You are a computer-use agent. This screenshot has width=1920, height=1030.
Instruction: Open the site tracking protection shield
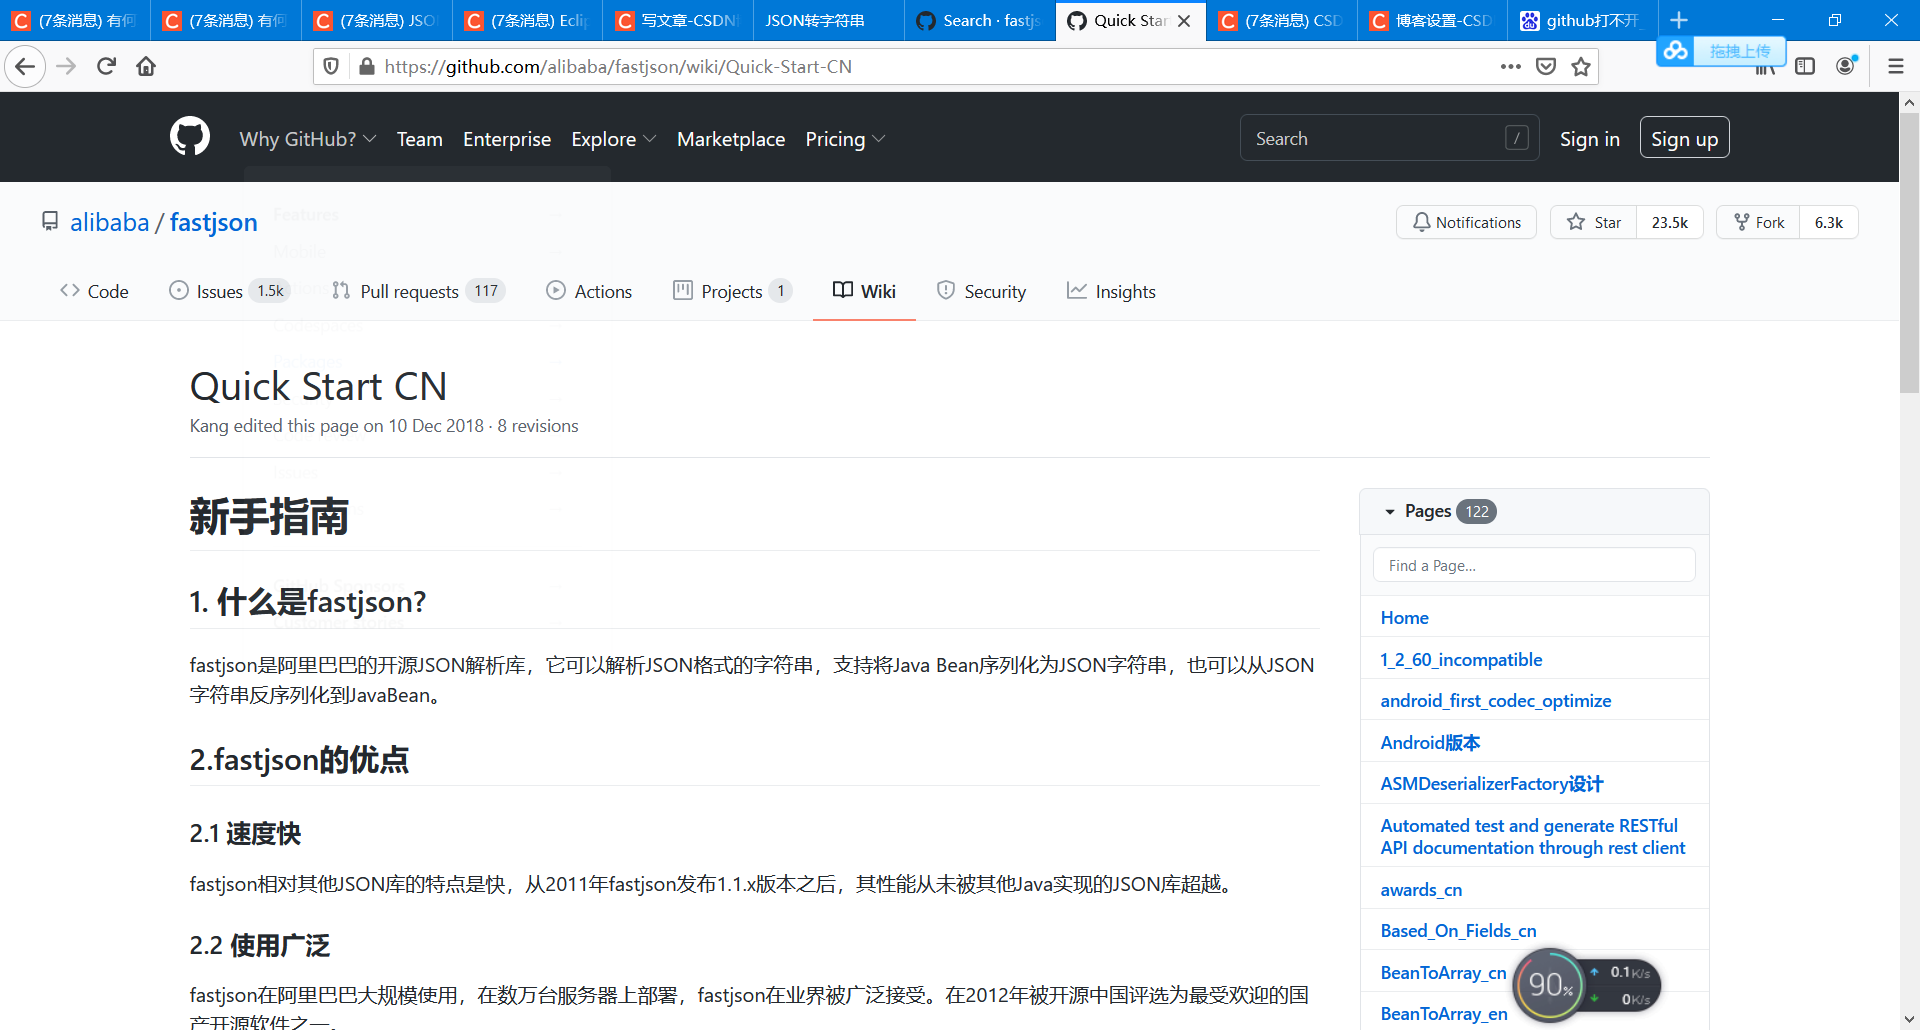pyautogui.click(x=331, y=66)
